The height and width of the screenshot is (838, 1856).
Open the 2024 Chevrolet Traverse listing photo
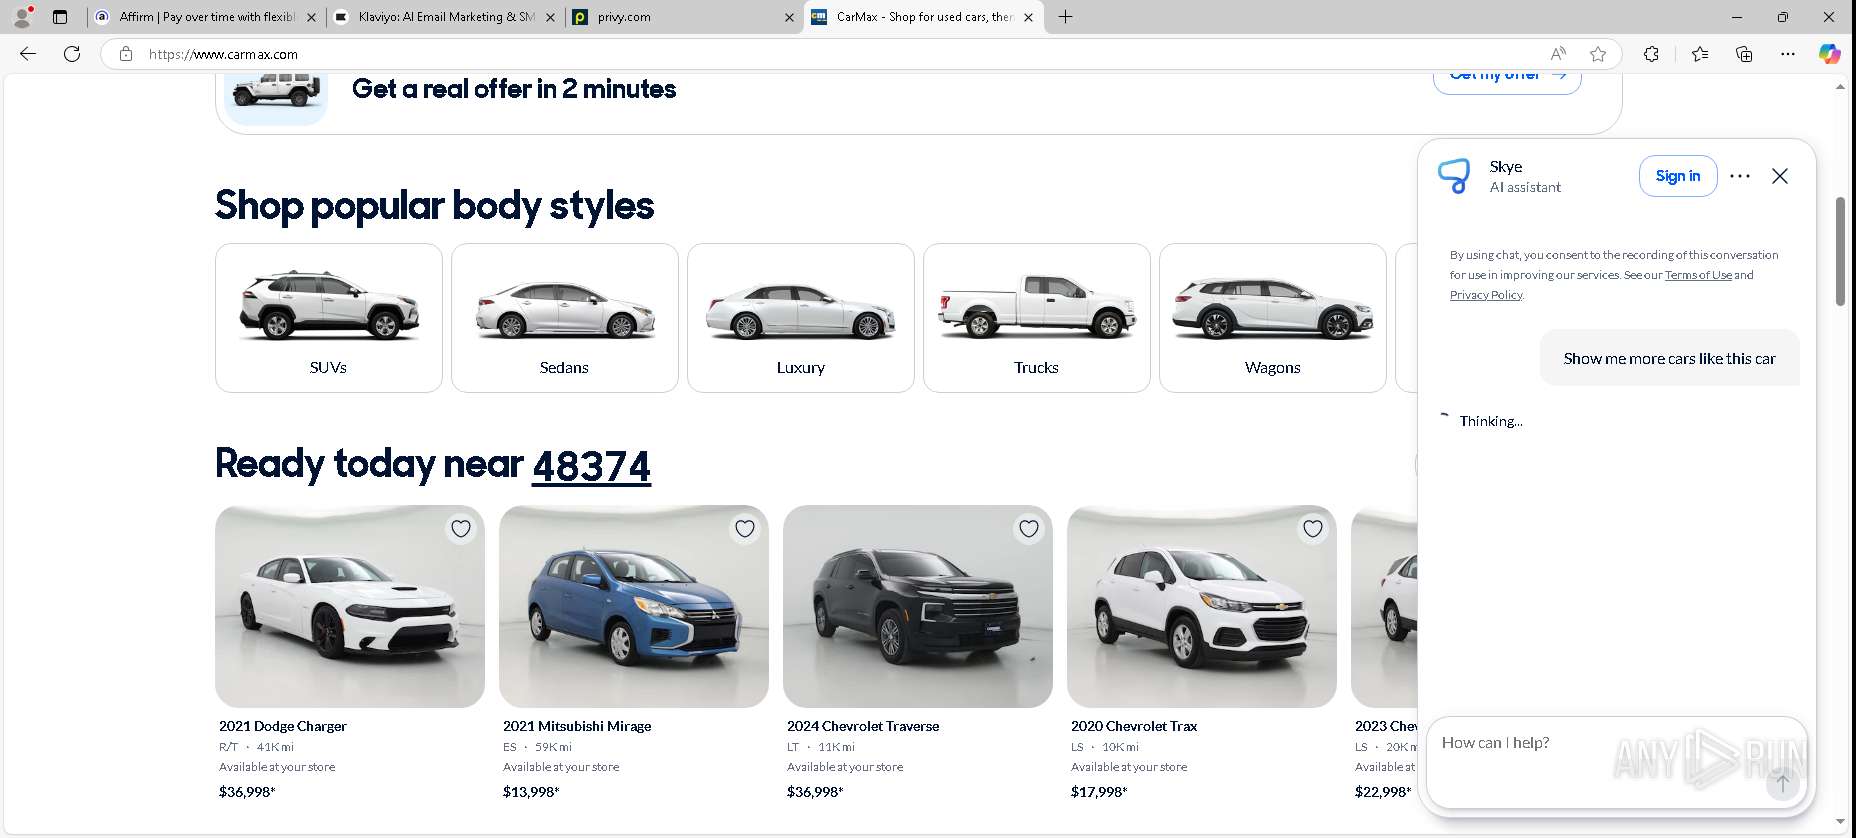918,607
